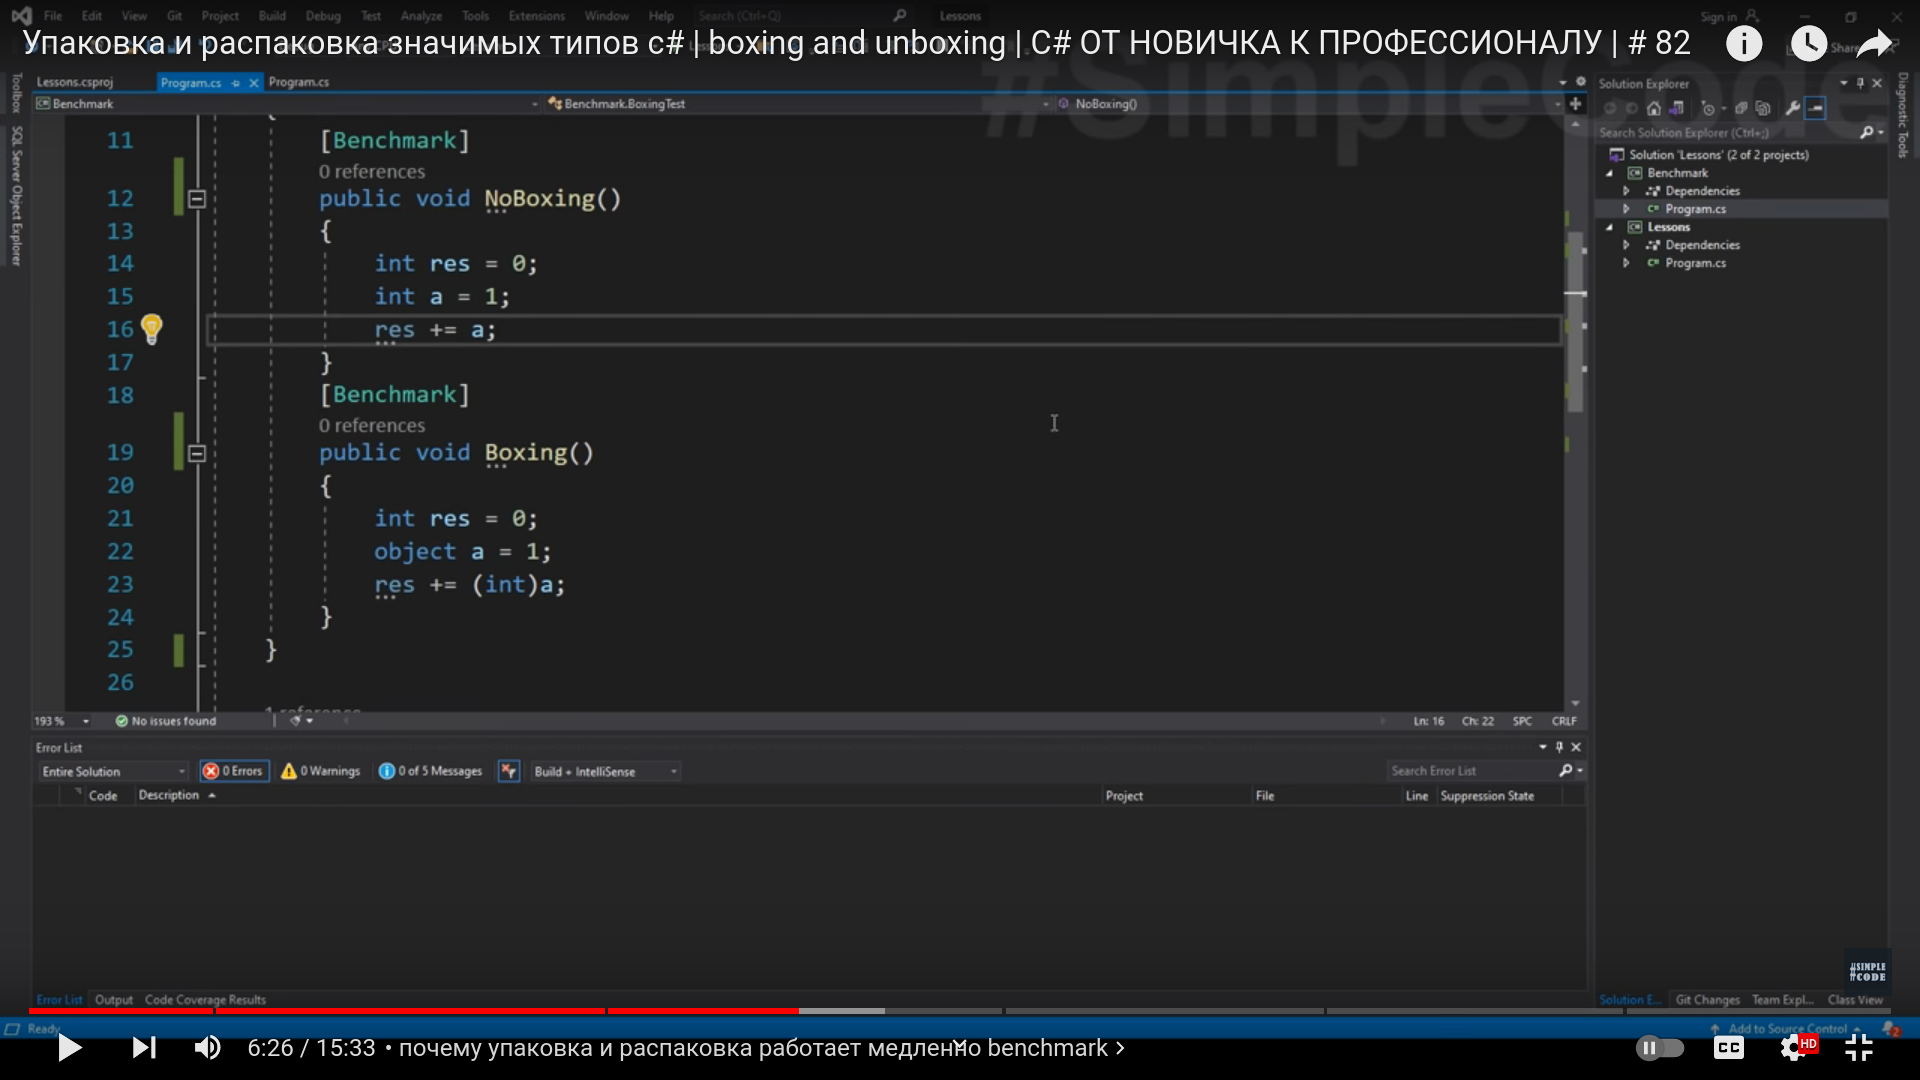Open the Lessons.csproj tab
1920x1080 pixels.
pos(75,82)
